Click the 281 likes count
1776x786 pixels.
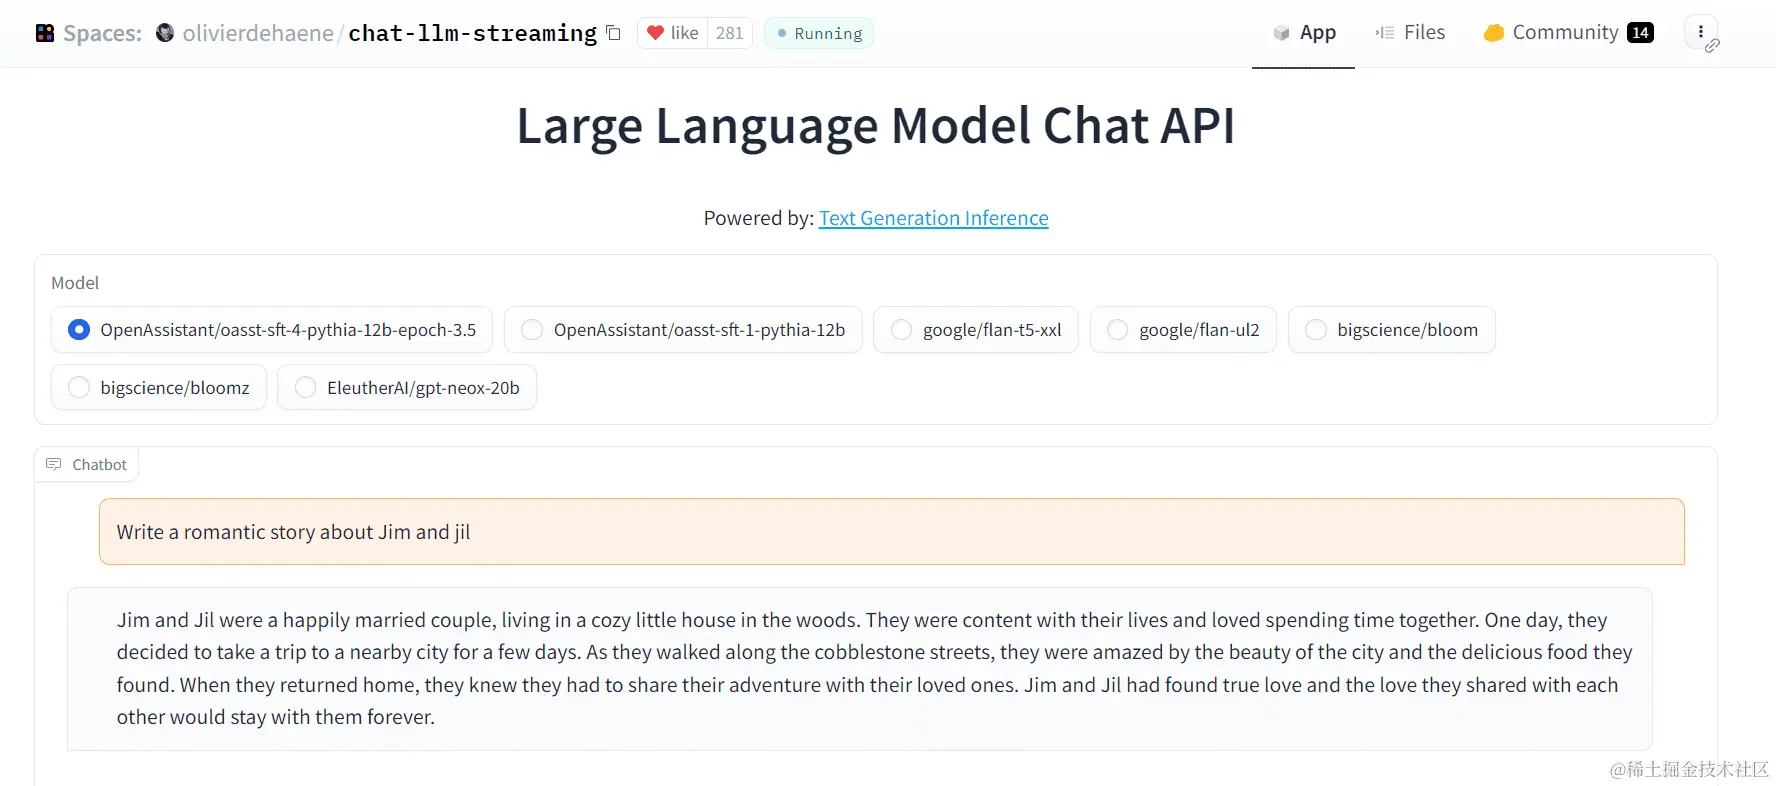729,33
